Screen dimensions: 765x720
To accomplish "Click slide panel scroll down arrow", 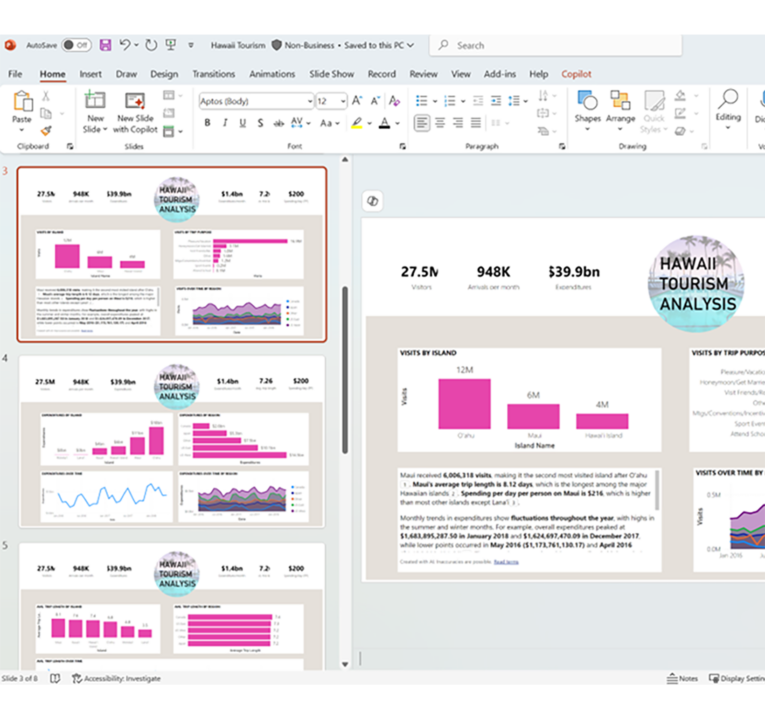I will (345, 664).
